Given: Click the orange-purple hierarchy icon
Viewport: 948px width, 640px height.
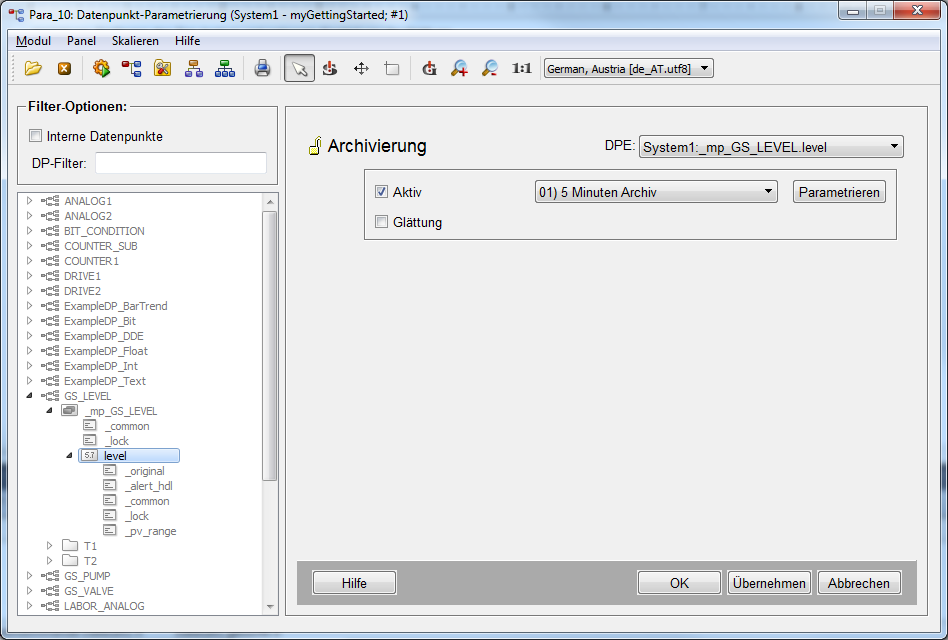Looking at the screenshot, I should click(x=193, y=68).
